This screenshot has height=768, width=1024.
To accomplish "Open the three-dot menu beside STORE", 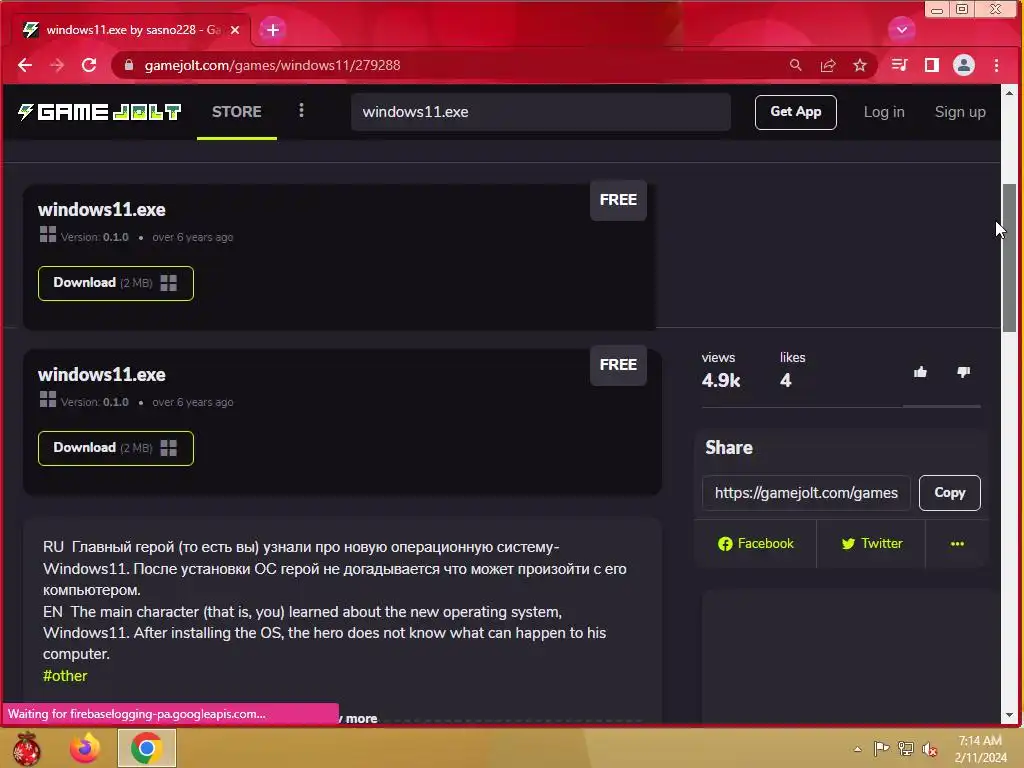I will [x=301, y=110].
